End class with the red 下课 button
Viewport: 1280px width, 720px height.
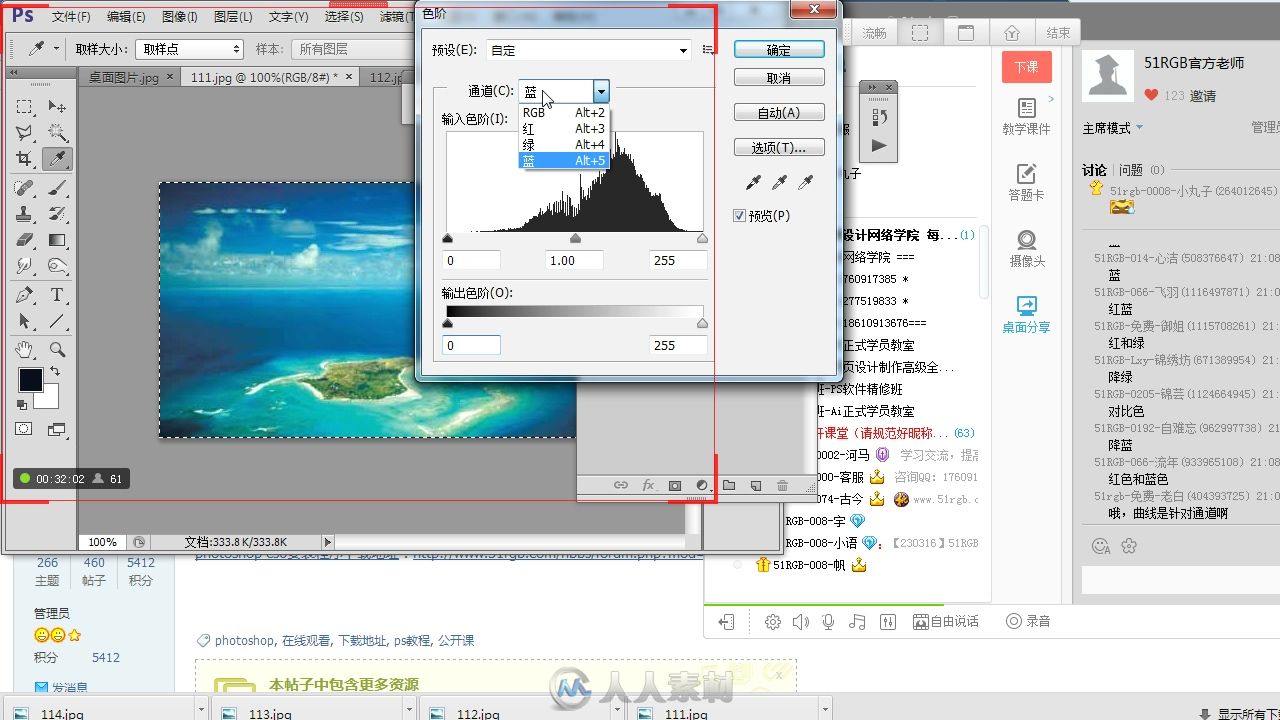coord(1026,66)
